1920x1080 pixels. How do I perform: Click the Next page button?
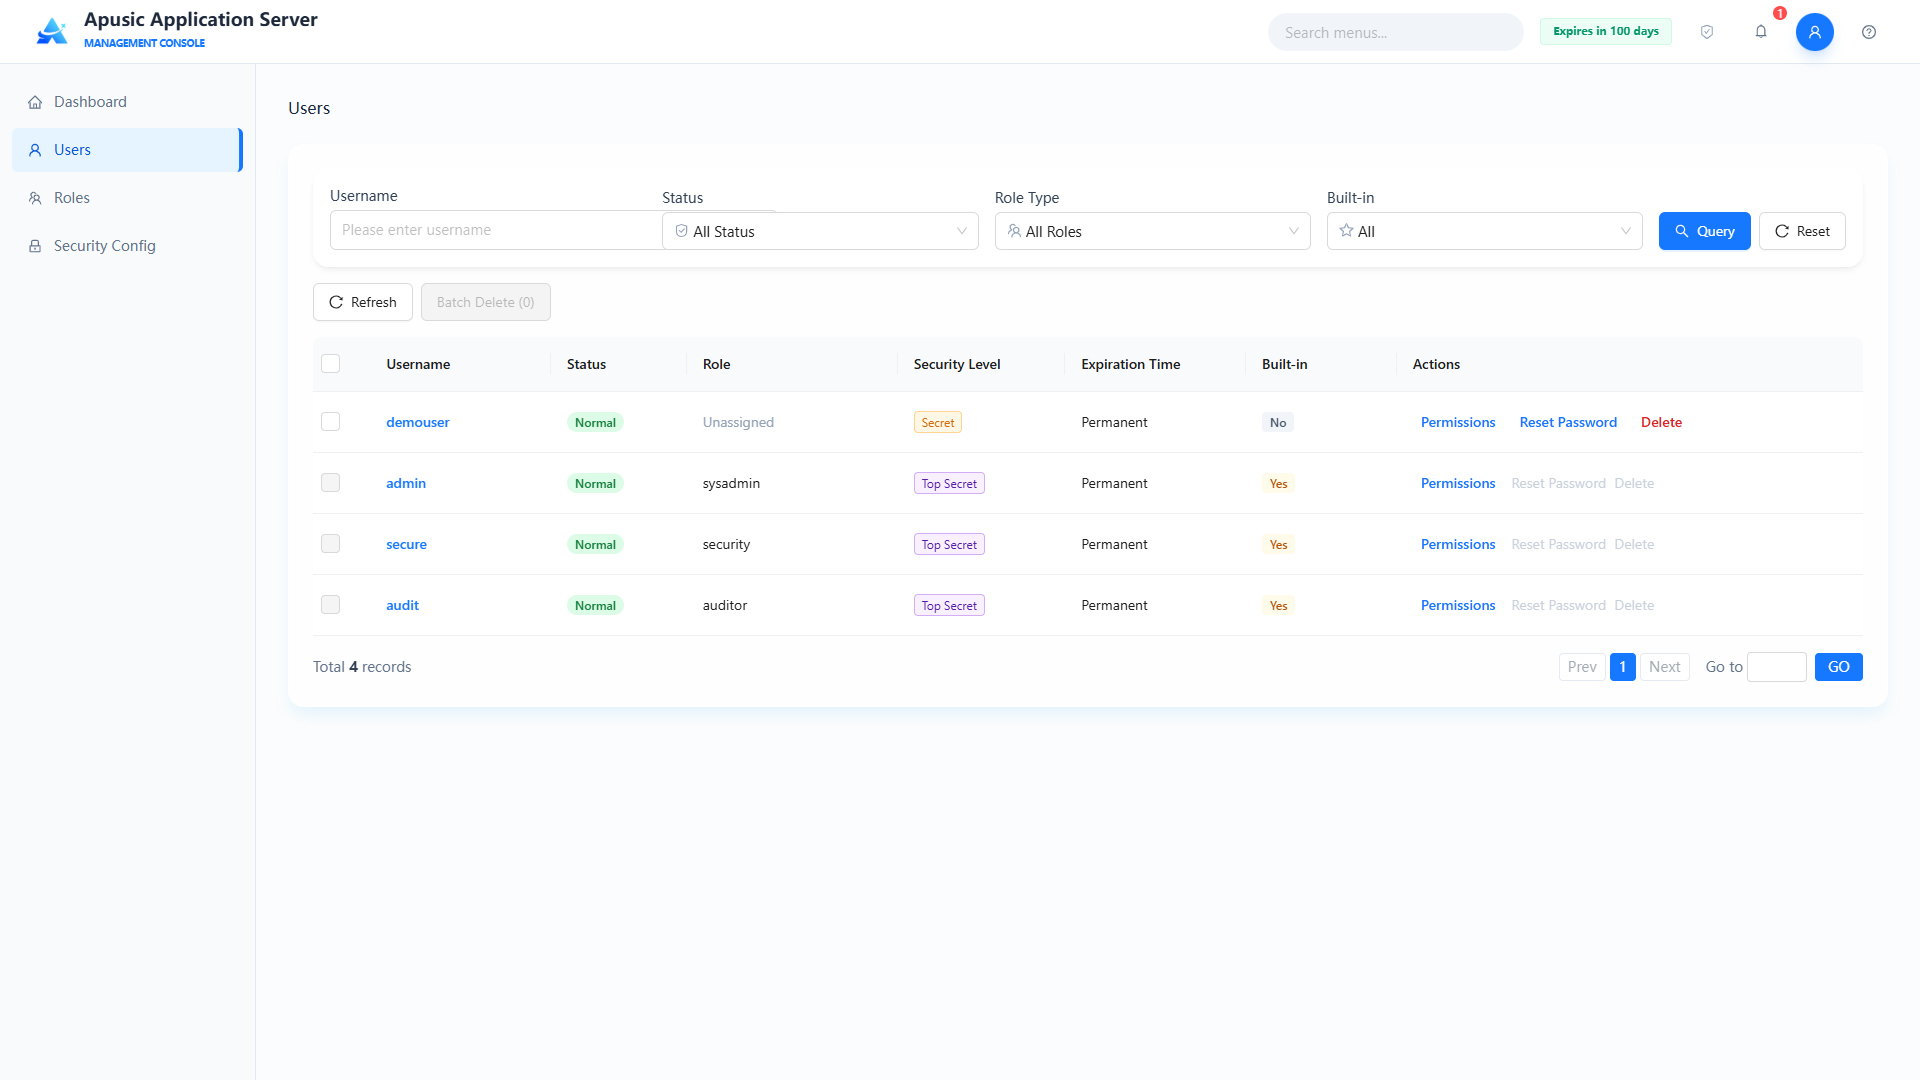1664,667
